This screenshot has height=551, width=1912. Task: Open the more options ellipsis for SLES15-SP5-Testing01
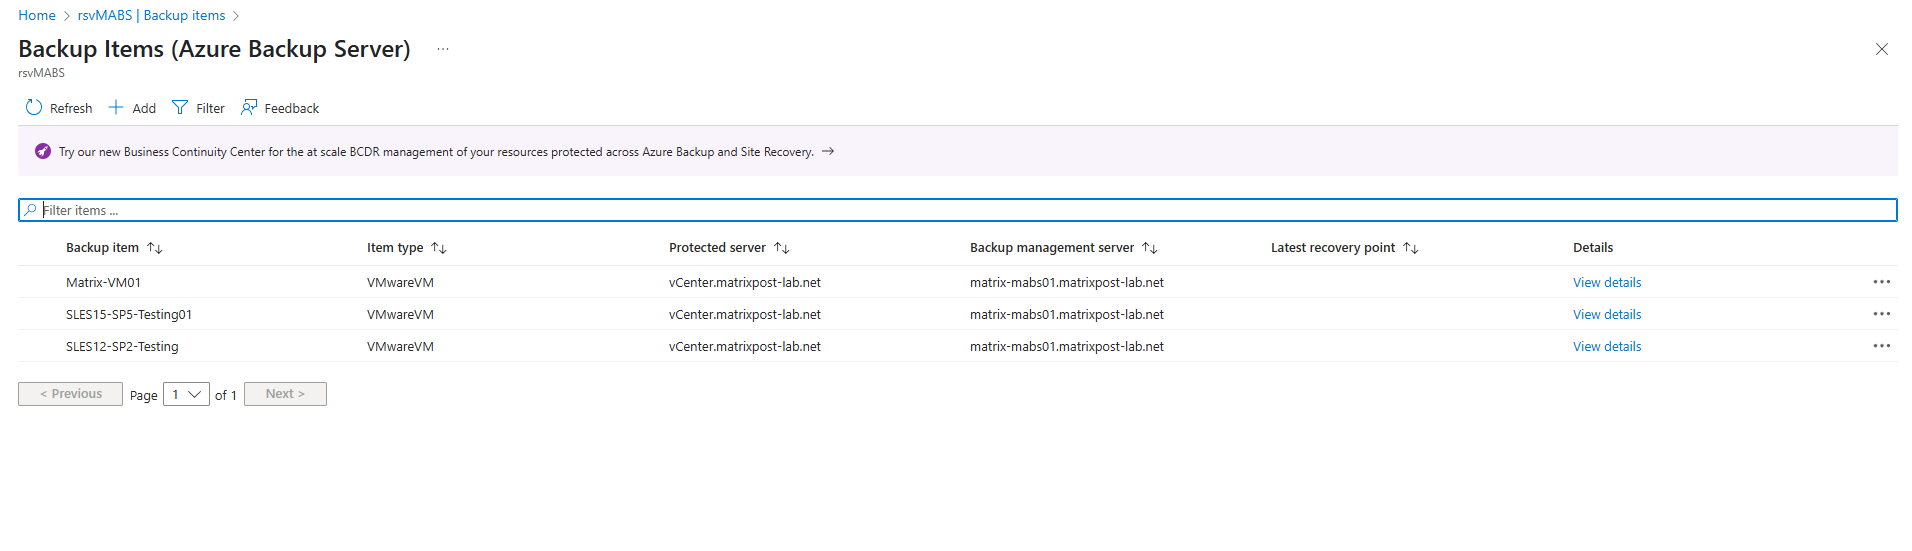pyautogui.click(x=1881, y=314)
